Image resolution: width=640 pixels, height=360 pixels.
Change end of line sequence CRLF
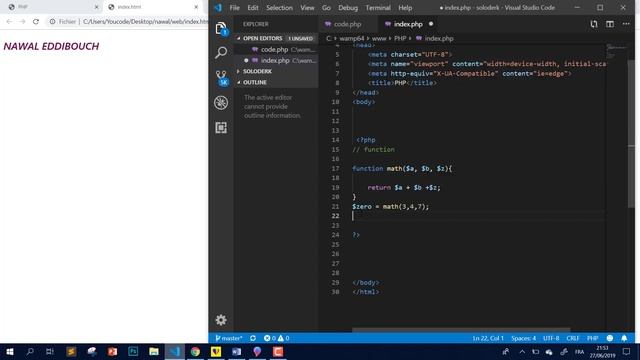(x=573, y=338)
